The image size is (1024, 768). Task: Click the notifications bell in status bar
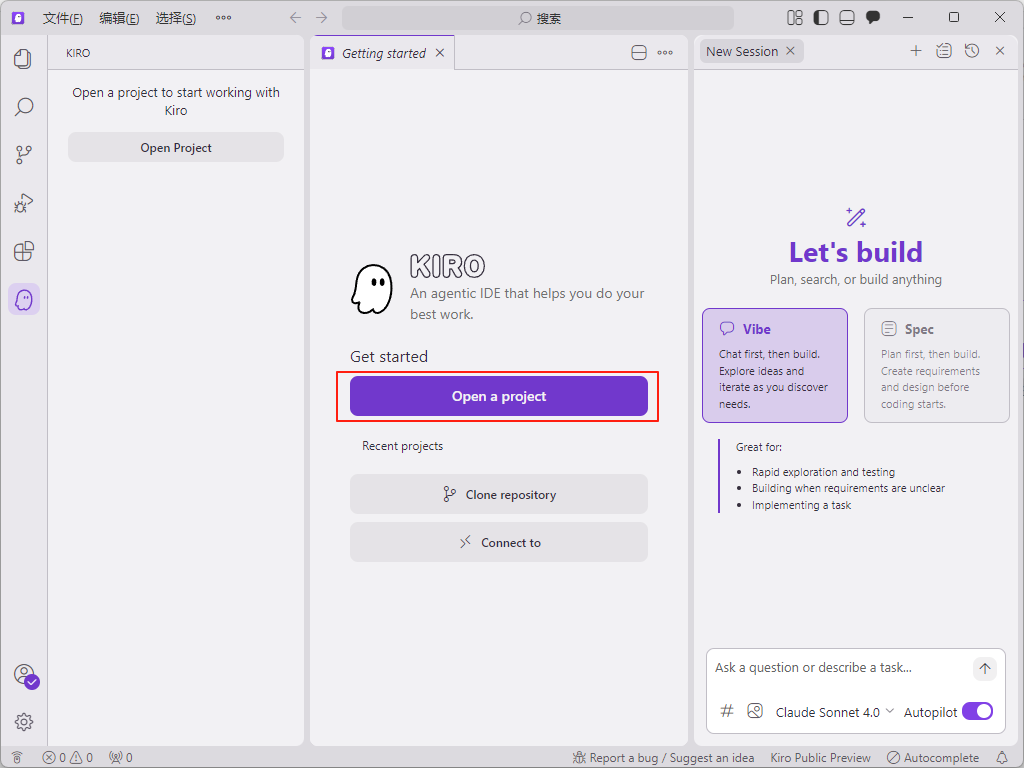(1003, 758)
